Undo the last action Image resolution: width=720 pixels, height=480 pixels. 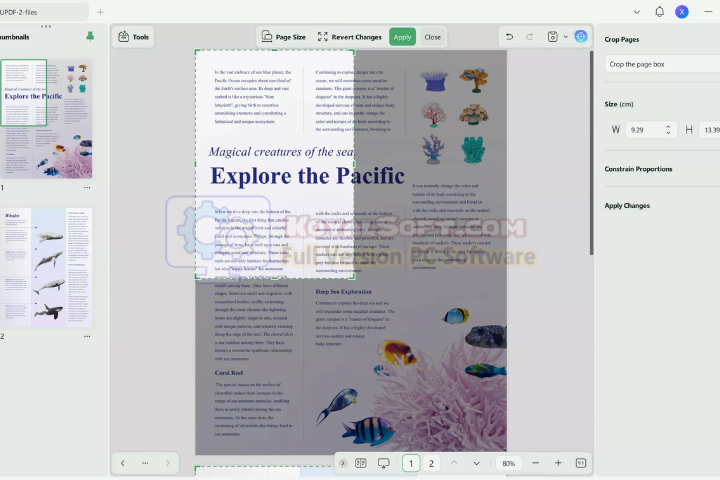(x=509, y=37)
